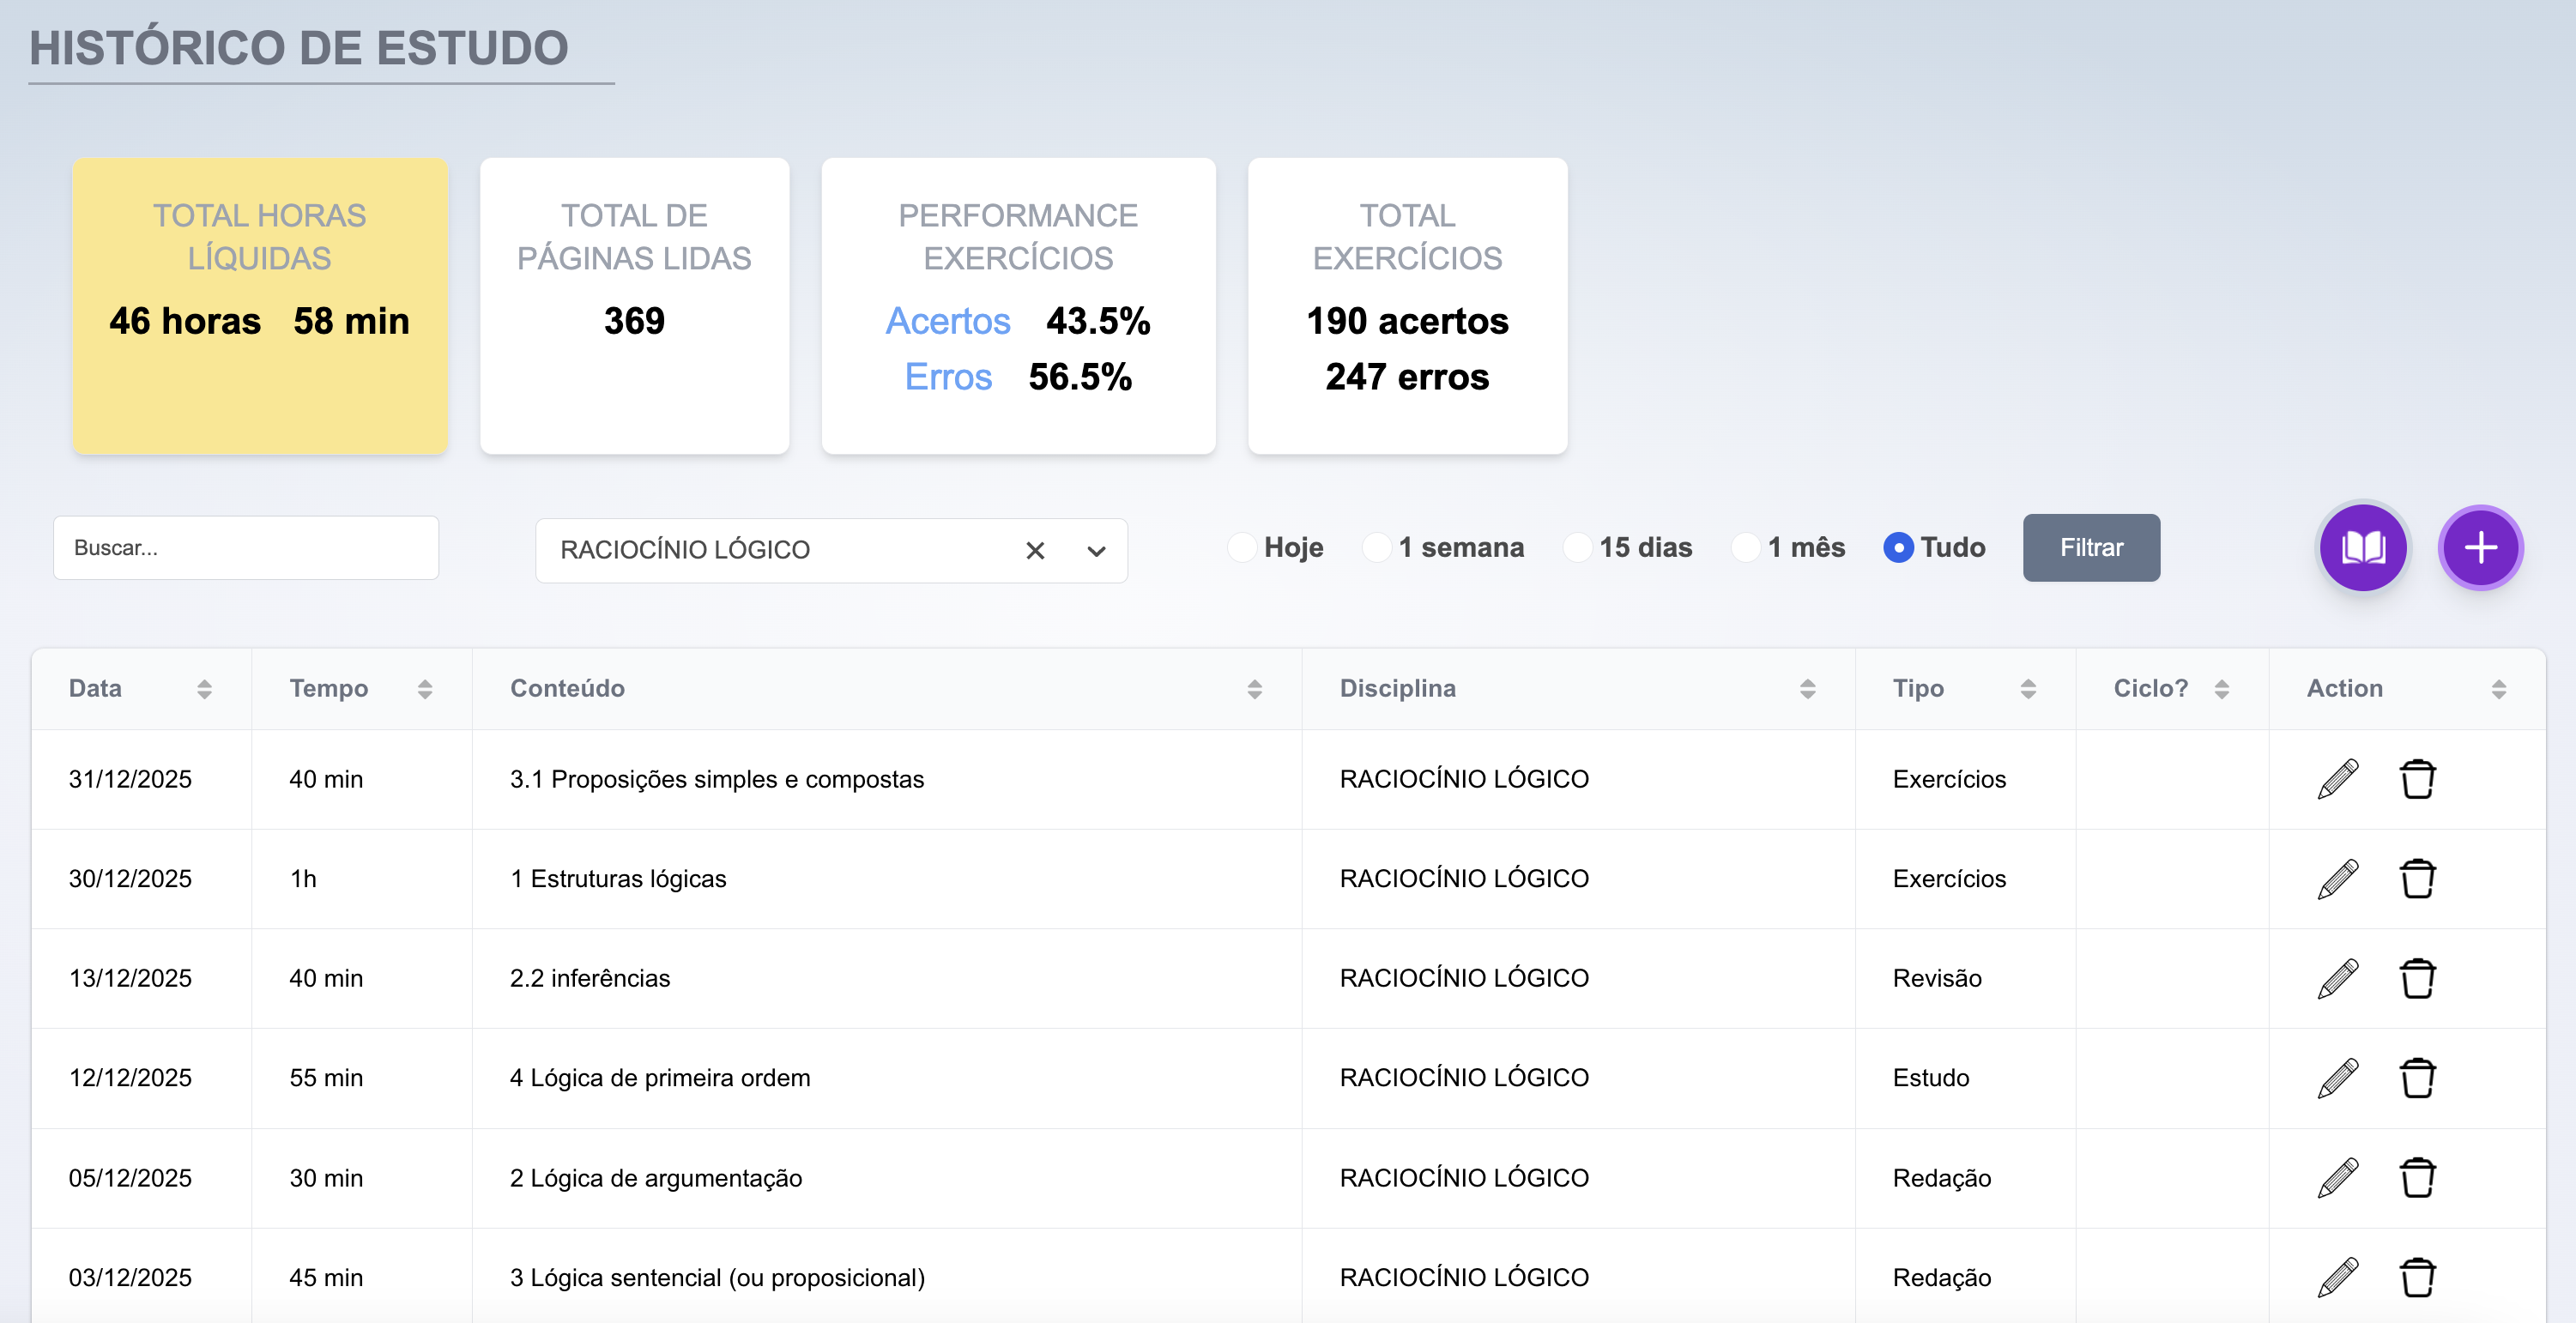Delete the 30/12/2025 Estruturas lógicas entry
Viewport: 2576px width, 1323px height.
coord(2417,879)
